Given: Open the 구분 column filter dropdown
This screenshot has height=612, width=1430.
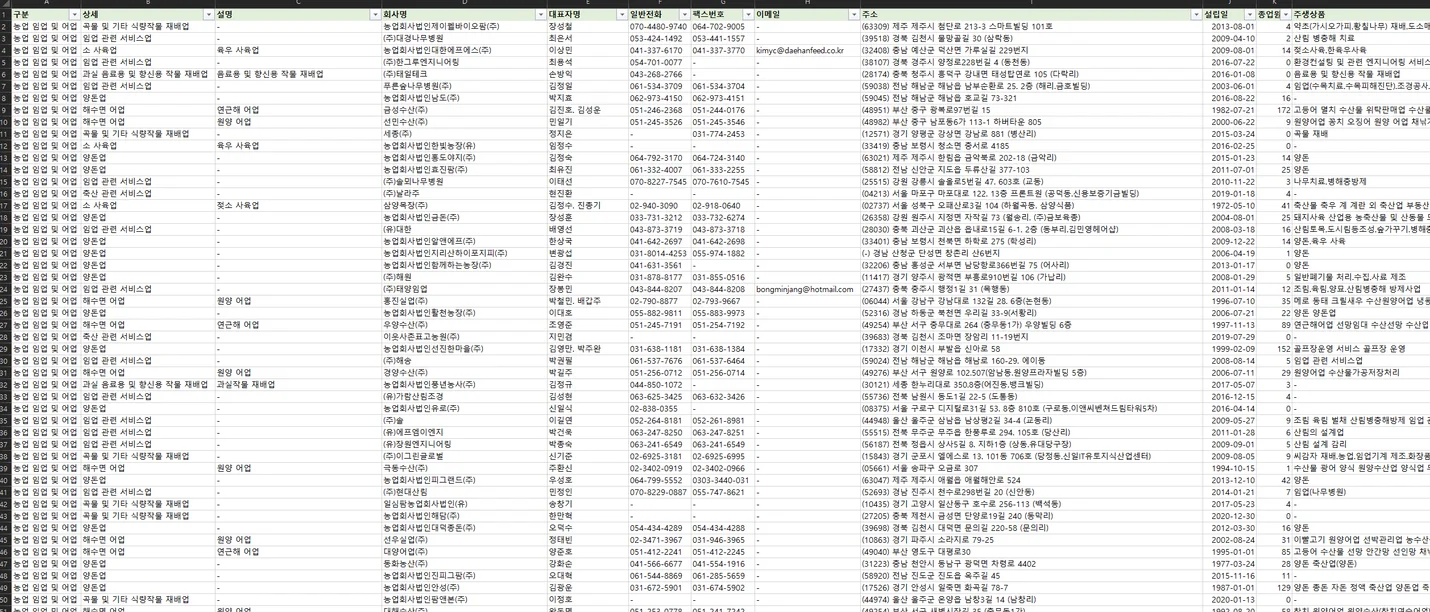Looking at the screenshot, I should click(x=73, y=15).
